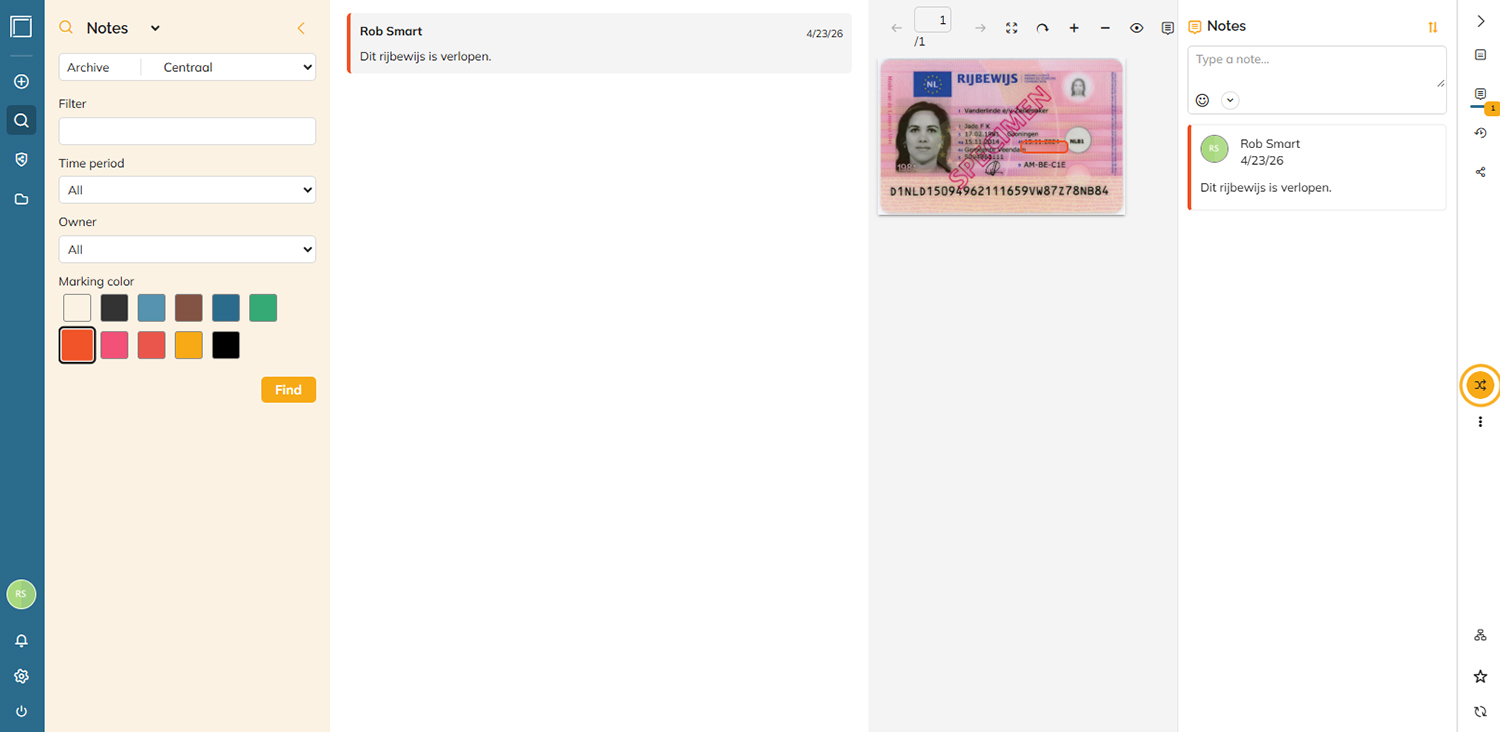Expand the Notes search type dropdown arrow
Screen dimensions: 1500x732
(155, 29)
